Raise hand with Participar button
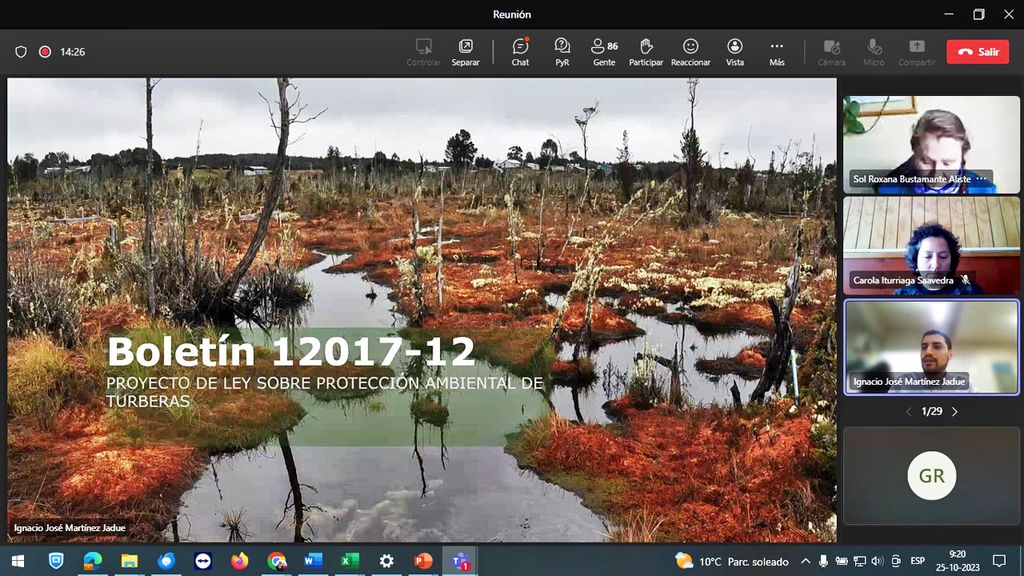Image resolution: width=1024 pixels, height=576 pixels. pyautogui.click(x=646, y=51)
